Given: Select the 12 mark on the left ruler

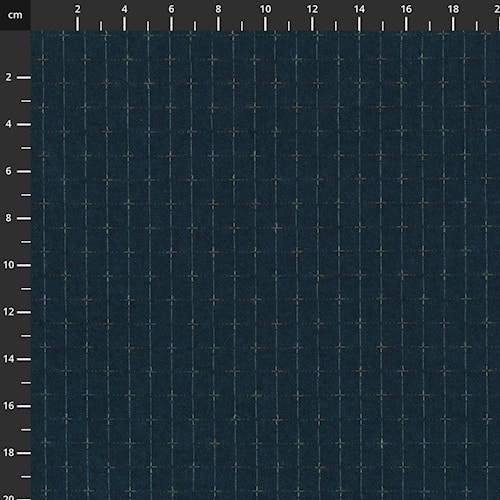Looking at the screenshot, I should tap(9, 312).
